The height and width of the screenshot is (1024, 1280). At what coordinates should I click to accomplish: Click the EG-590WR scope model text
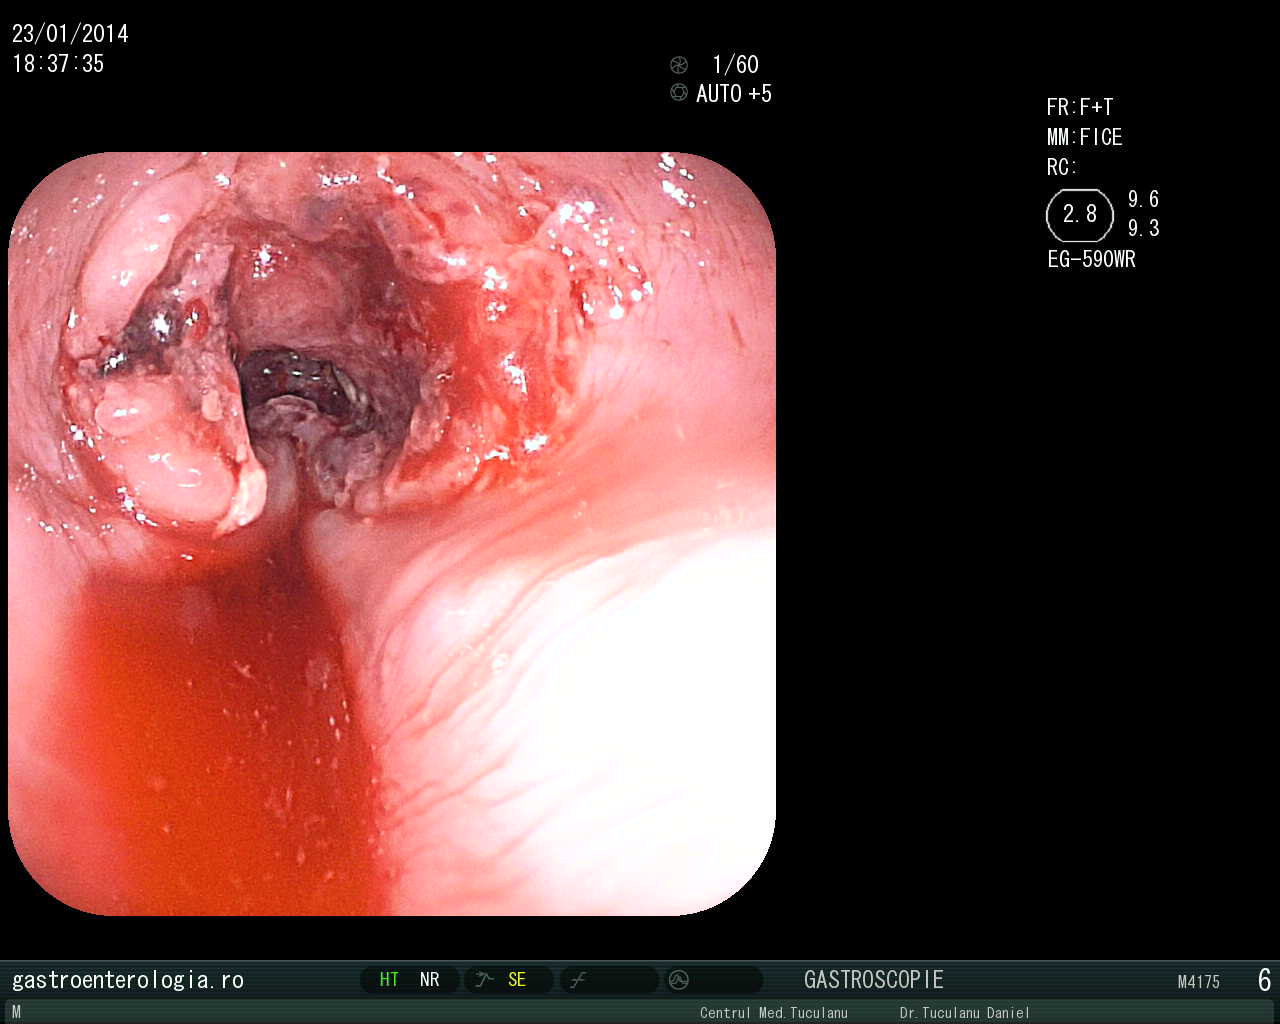tap(1092, 259)
